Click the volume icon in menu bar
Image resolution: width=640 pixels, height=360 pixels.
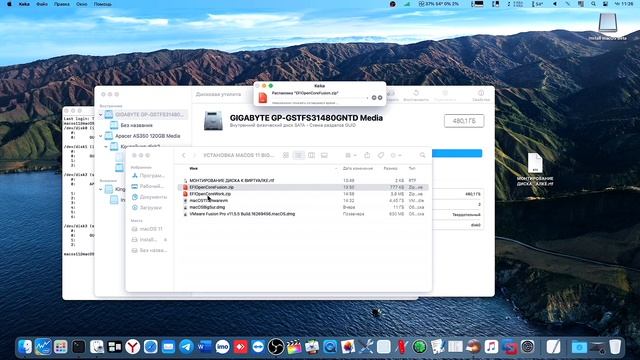click(x=554, y=4)
